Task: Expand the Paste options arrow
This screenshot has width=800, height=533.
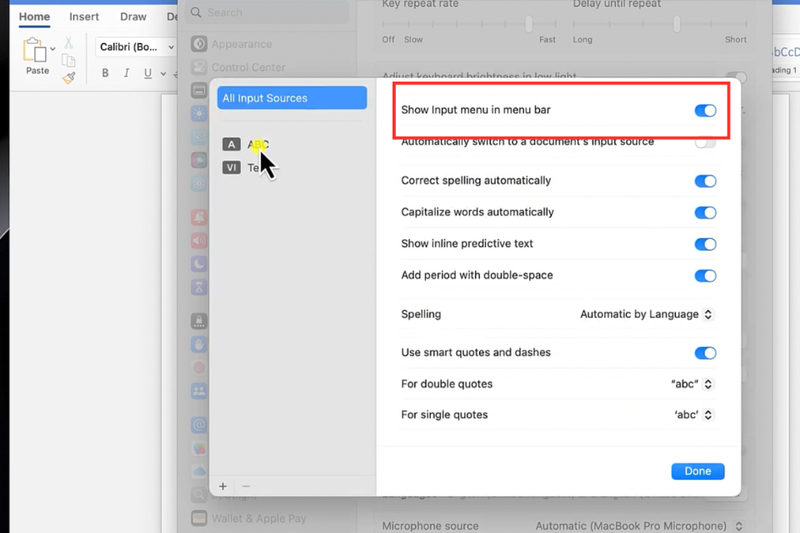Action: [x=53, y=49]
